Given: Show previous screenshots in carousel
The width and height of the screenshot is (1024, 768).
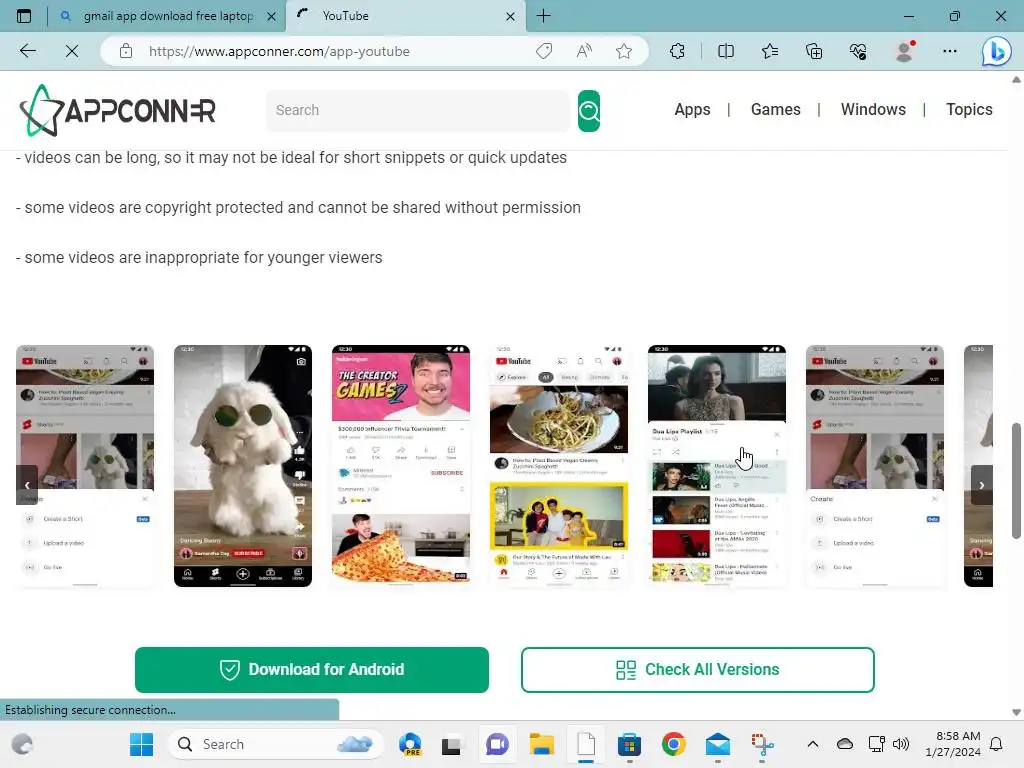Looking at the screenshot, I should [27, 485].
